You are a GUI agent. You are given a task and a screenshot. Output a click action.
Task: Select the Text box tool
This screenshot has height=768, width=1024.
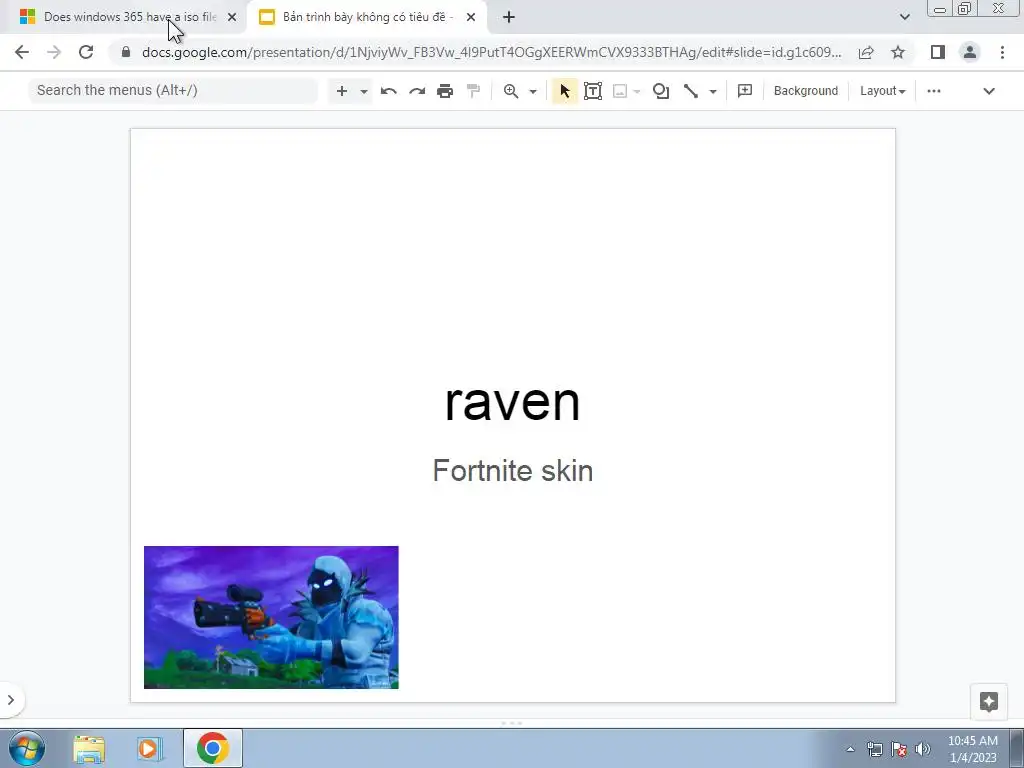(x=593, y=91)
